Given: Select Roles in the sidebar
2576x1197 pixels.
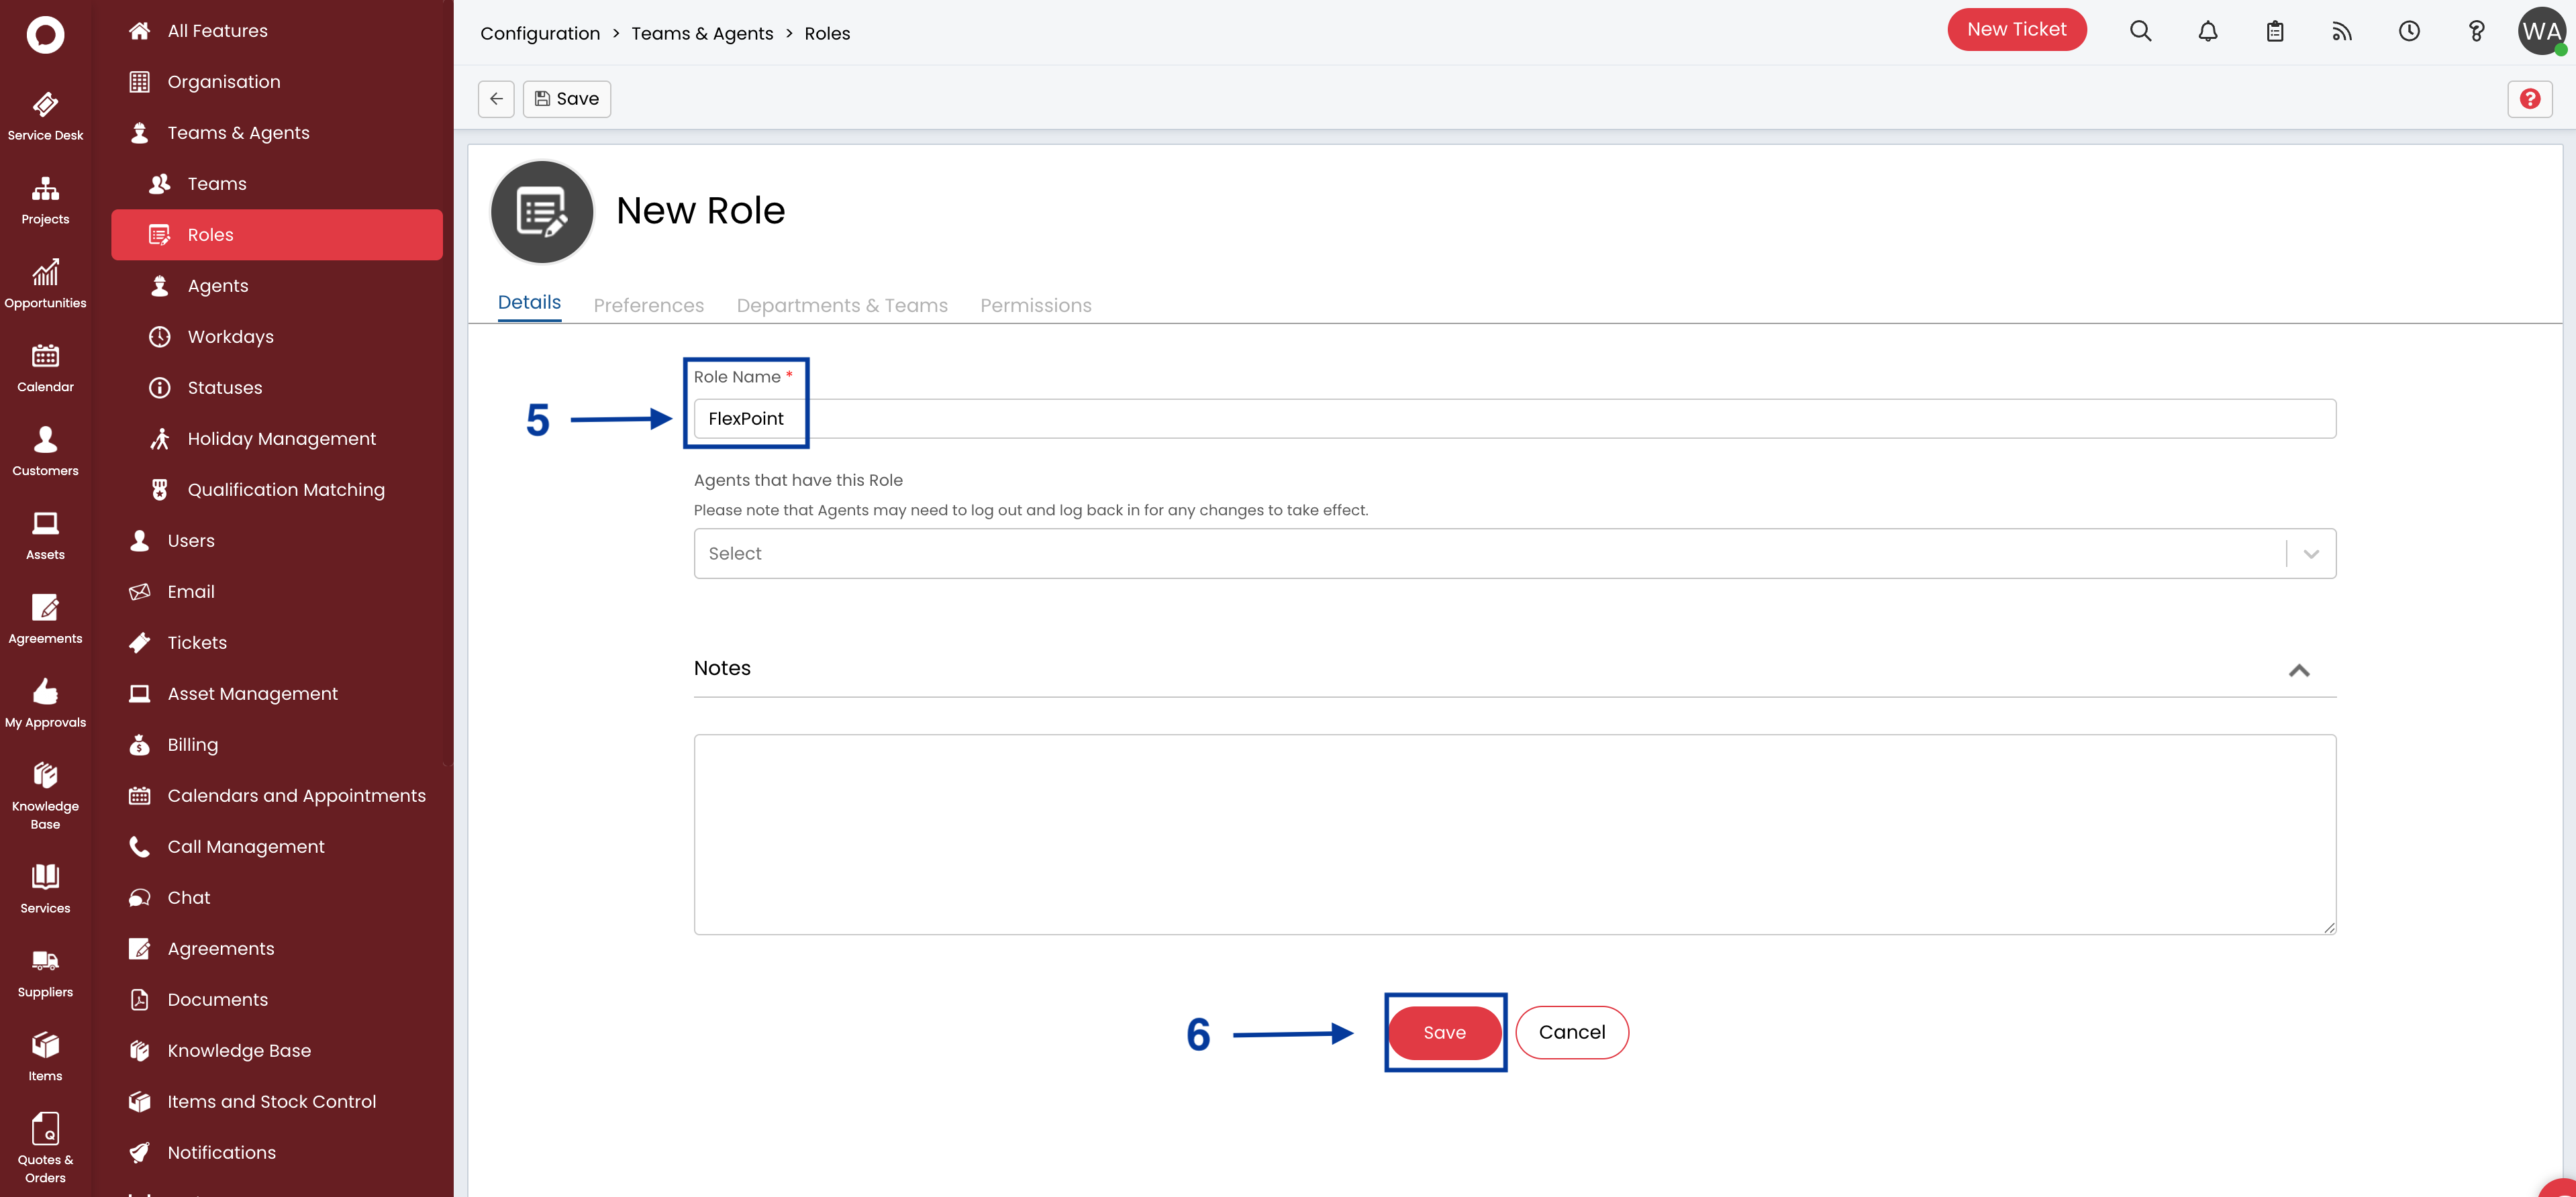Looking at the screenshot, I should (x=276, y=235).
